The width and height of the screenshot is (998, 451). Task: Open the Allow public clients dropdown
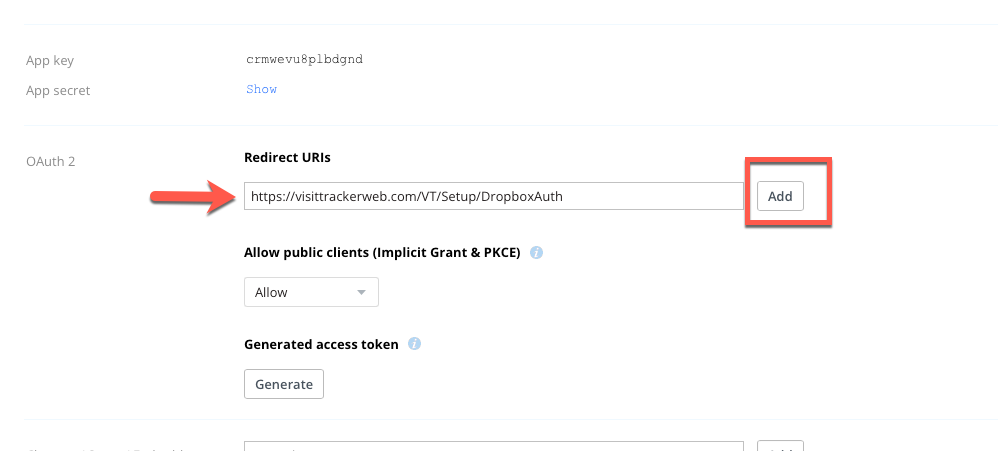click(x=311, y=293)
